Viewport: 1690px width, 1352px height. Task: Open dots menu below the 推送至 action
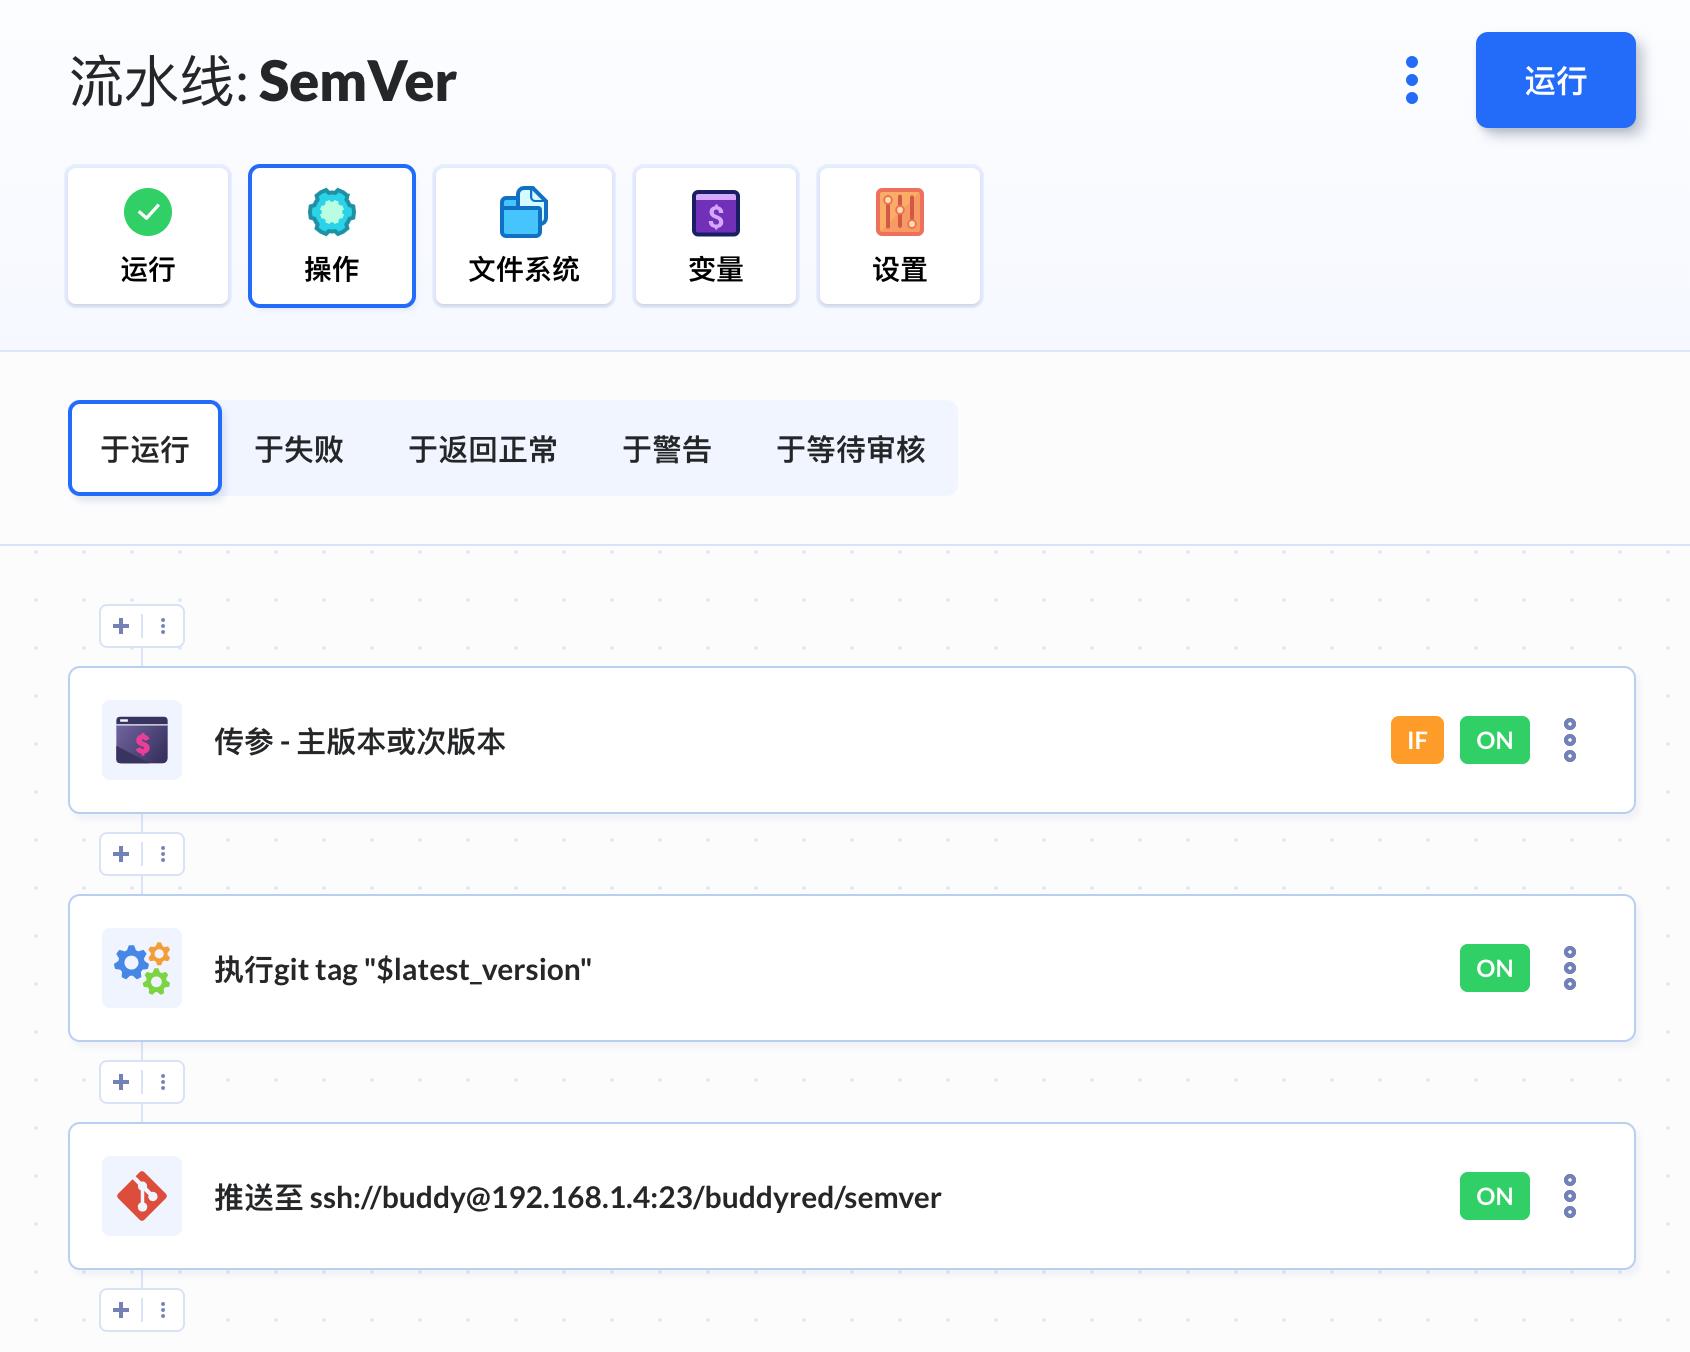tap(163, 1310)
